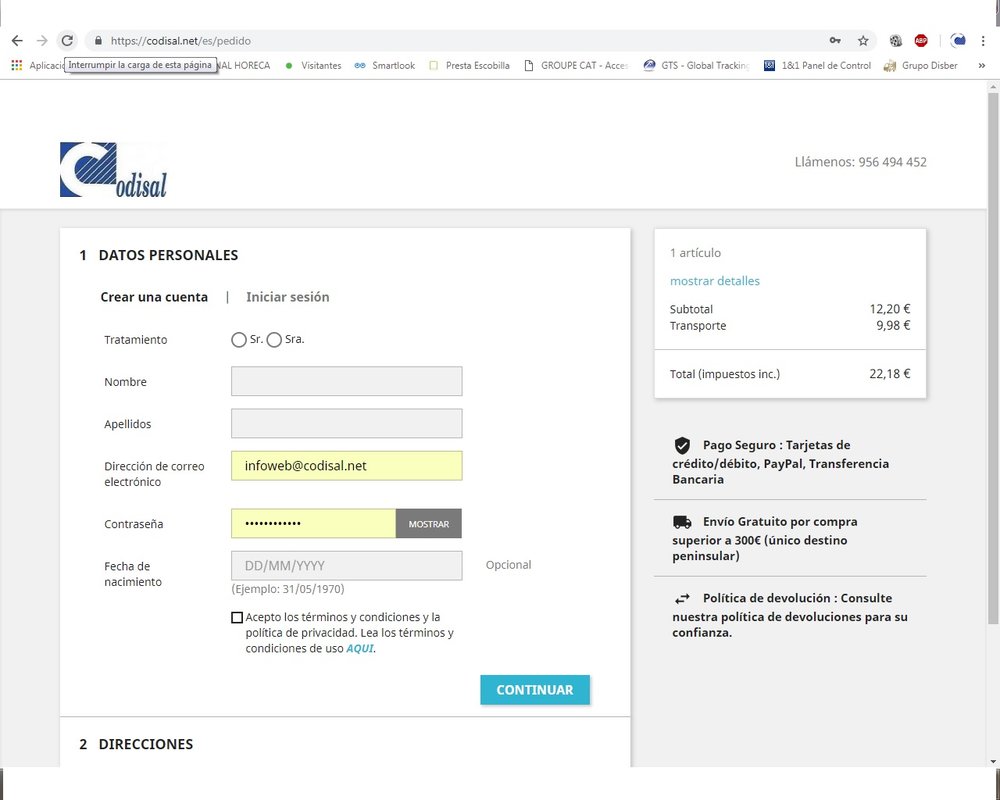Click the padlock icon in address bar
Image resolution: width=1000 pixels, height=800 pixels.
click(98, 41)
